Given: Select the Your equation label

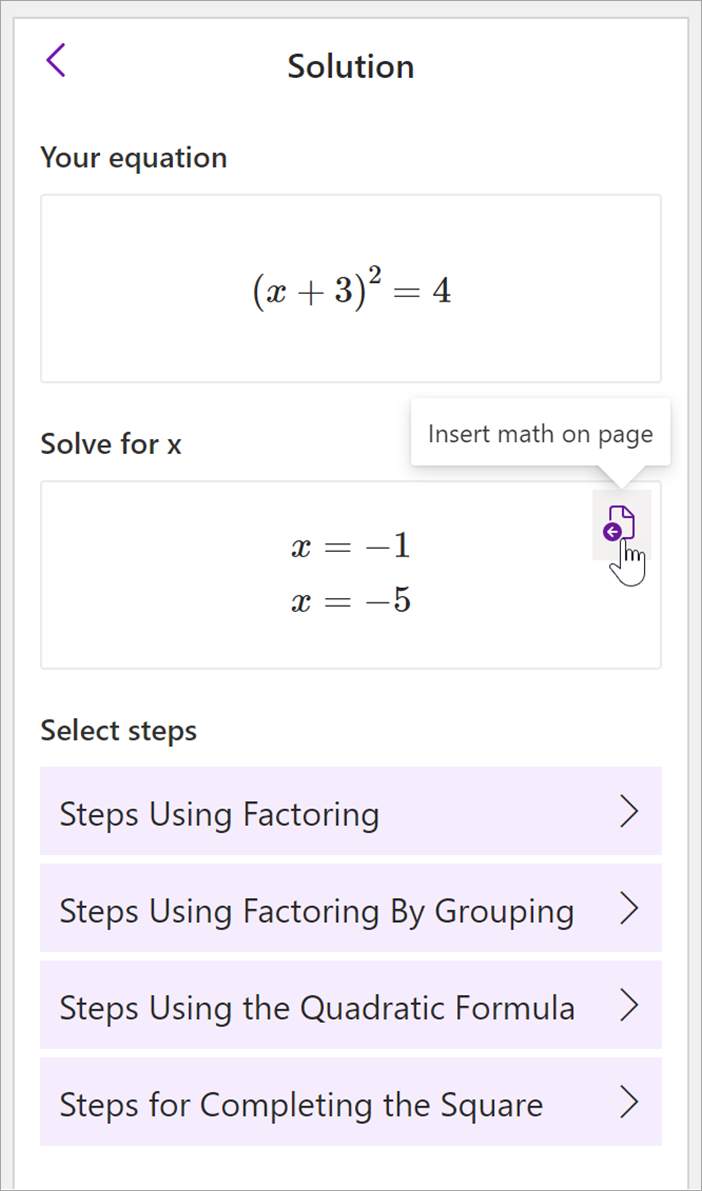Looking at the screenshot, I should [x=133, y=157].
